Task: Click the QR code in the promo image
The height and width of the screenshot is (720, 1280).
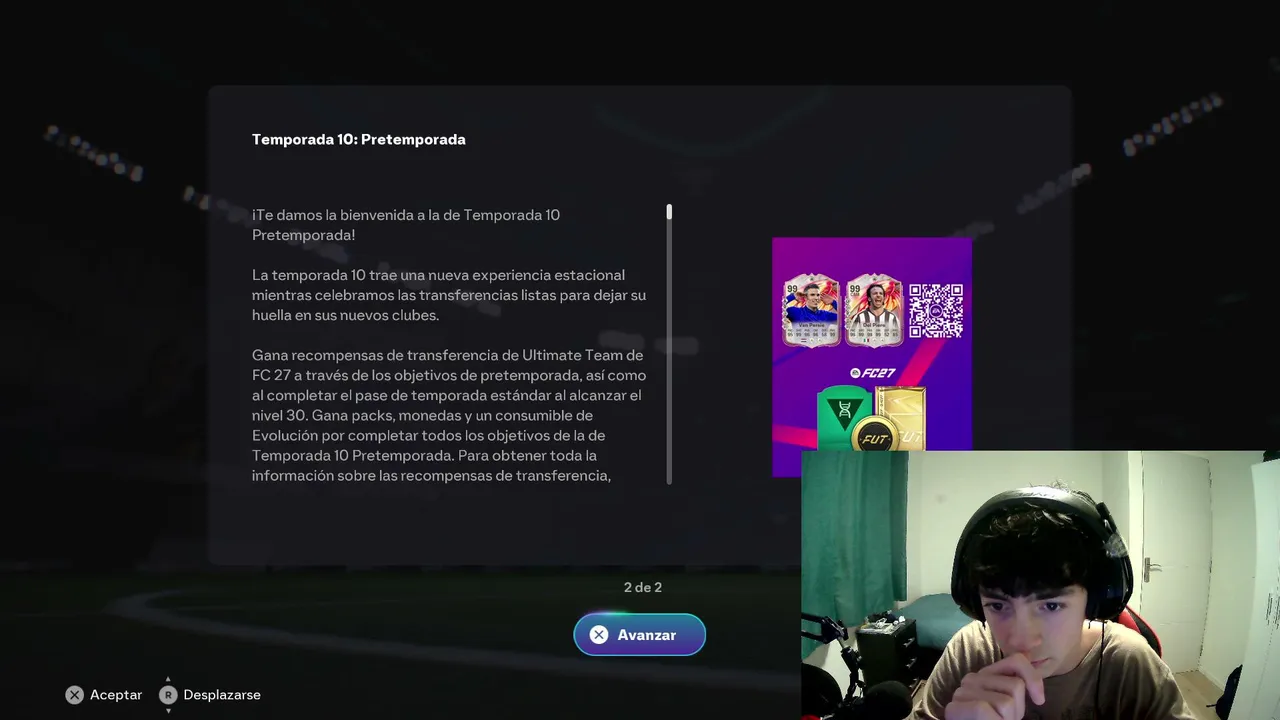Action: pos(936,311)
